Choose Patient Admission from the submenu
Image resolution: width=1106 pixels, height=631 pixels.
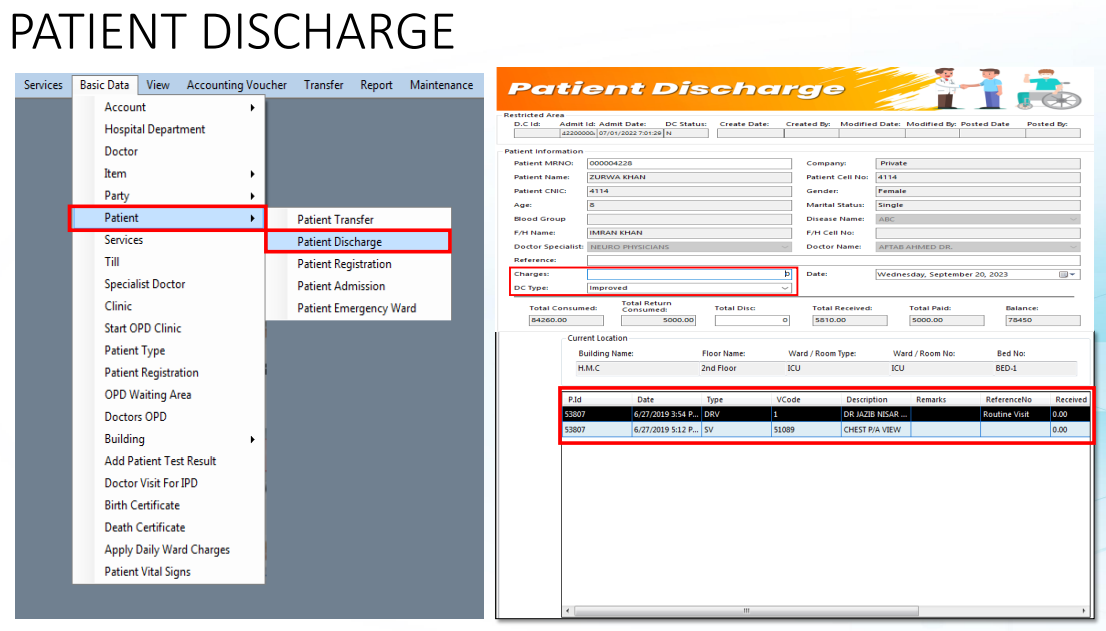[341, 286]
